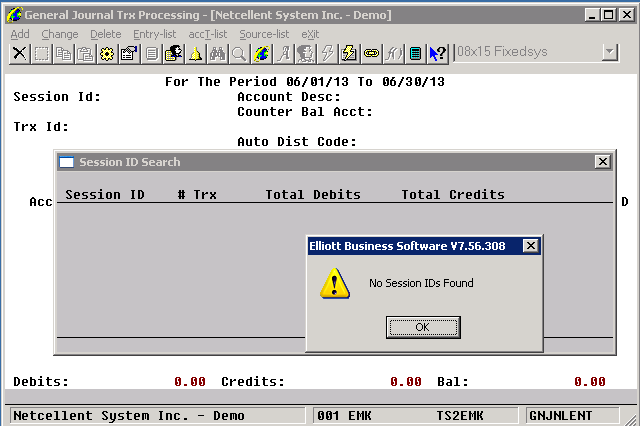Open the yellow gear setup icon

(107, 54)
